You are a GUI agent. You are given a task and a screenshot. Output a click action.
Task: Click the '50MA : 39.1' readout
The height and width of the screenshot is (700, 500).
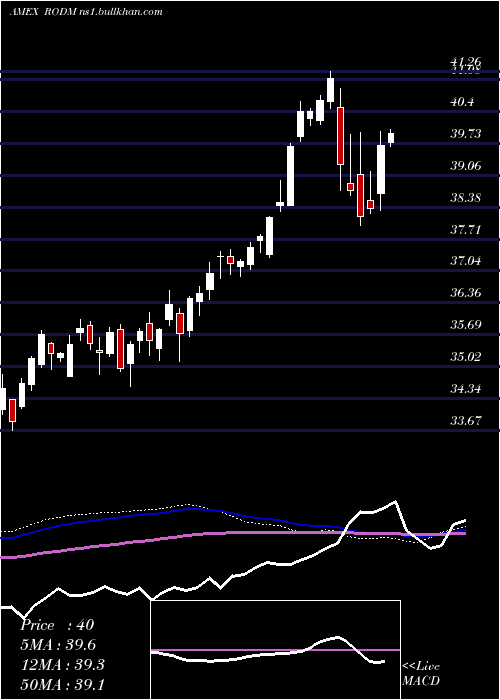[62, 684]
